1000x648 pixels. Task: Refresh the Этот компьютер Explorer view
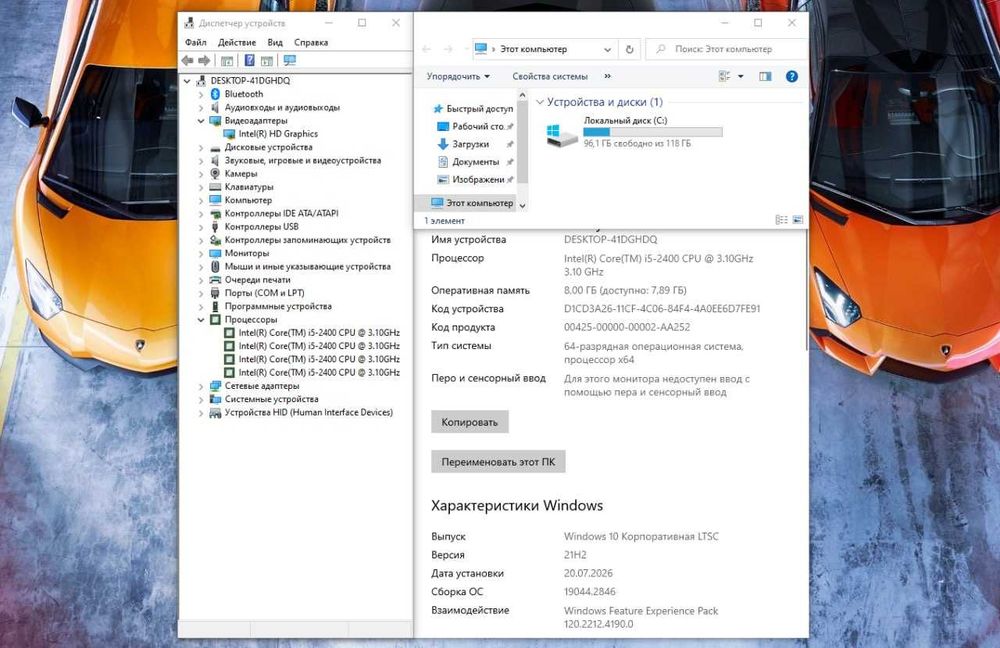(629, 49)
